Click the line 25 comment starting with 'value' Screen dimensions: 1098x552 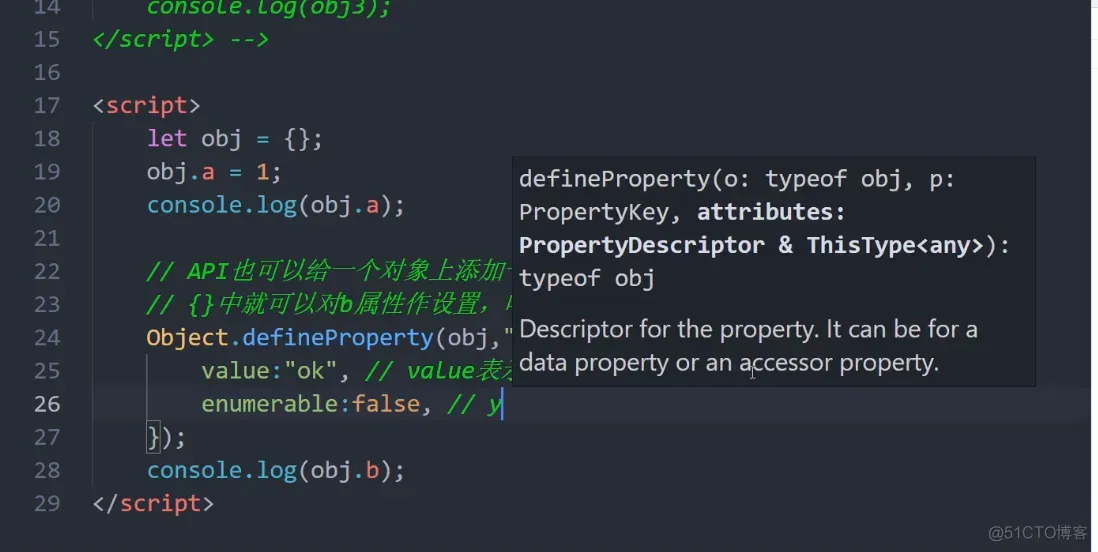point(439,371)
